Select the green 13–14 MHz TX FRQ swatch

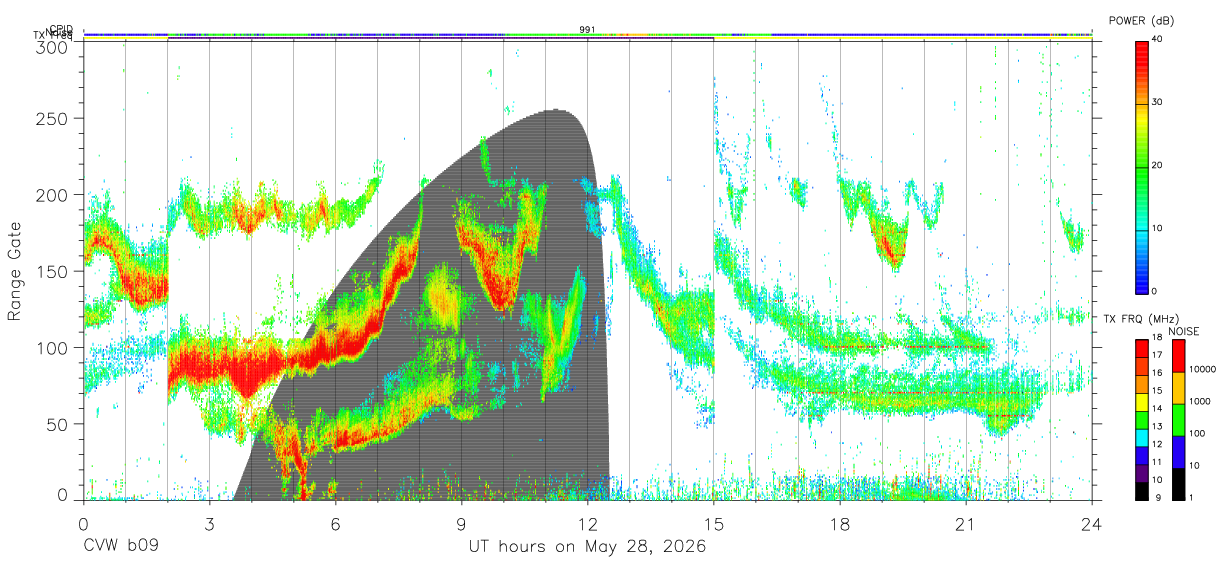pyautogui.click(x=1140, y=418)
